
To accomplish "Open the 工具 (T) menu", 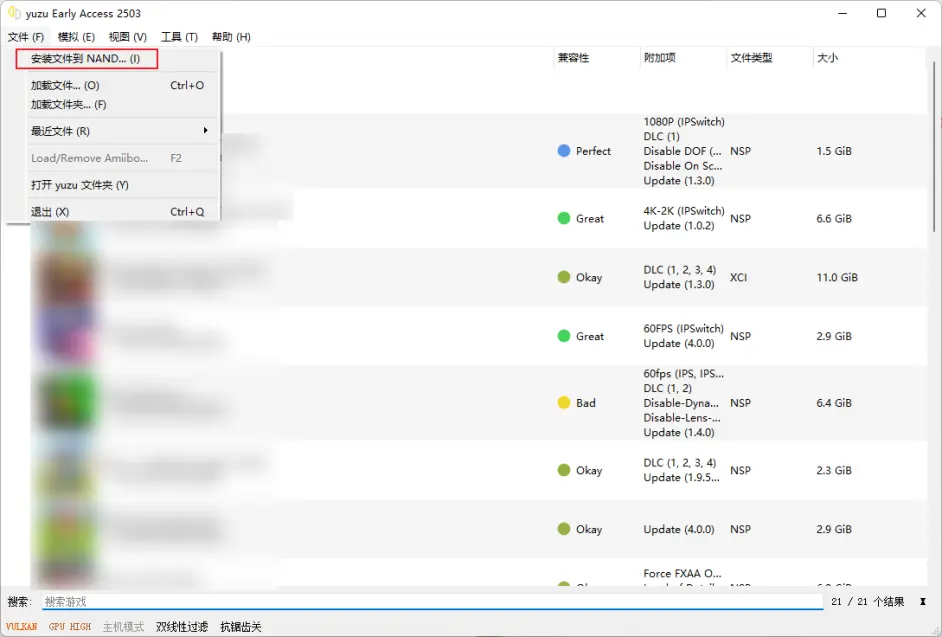I will 179,37.
